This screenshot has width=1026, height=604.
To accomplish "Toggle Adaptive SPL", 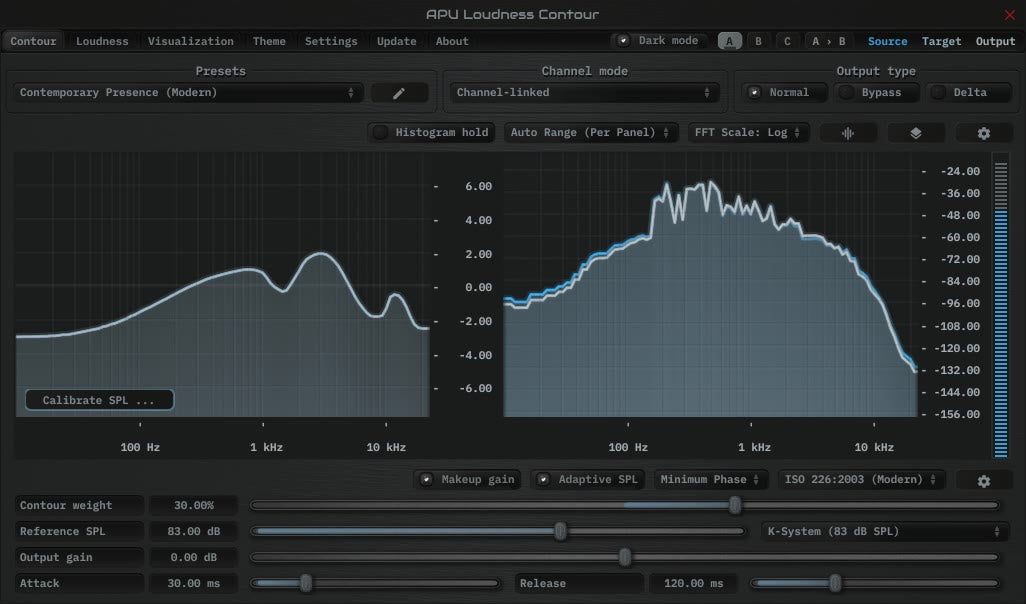I will pyautogui.click(x=588, y=480).
